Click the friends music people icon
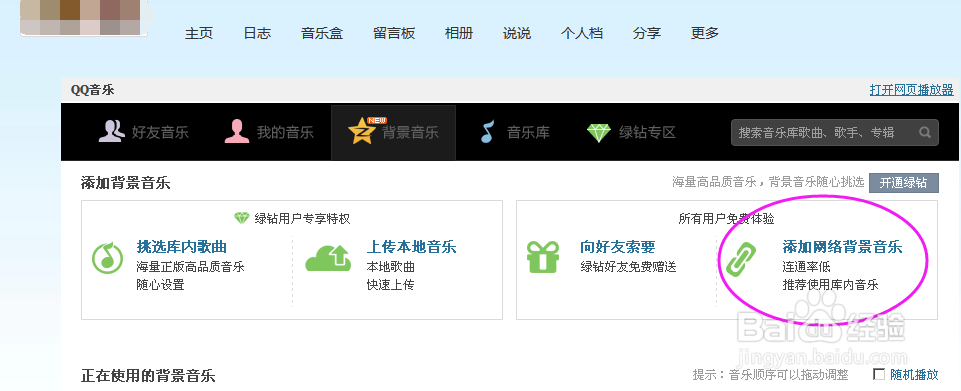The image size is (961, 391). (111, 131)
